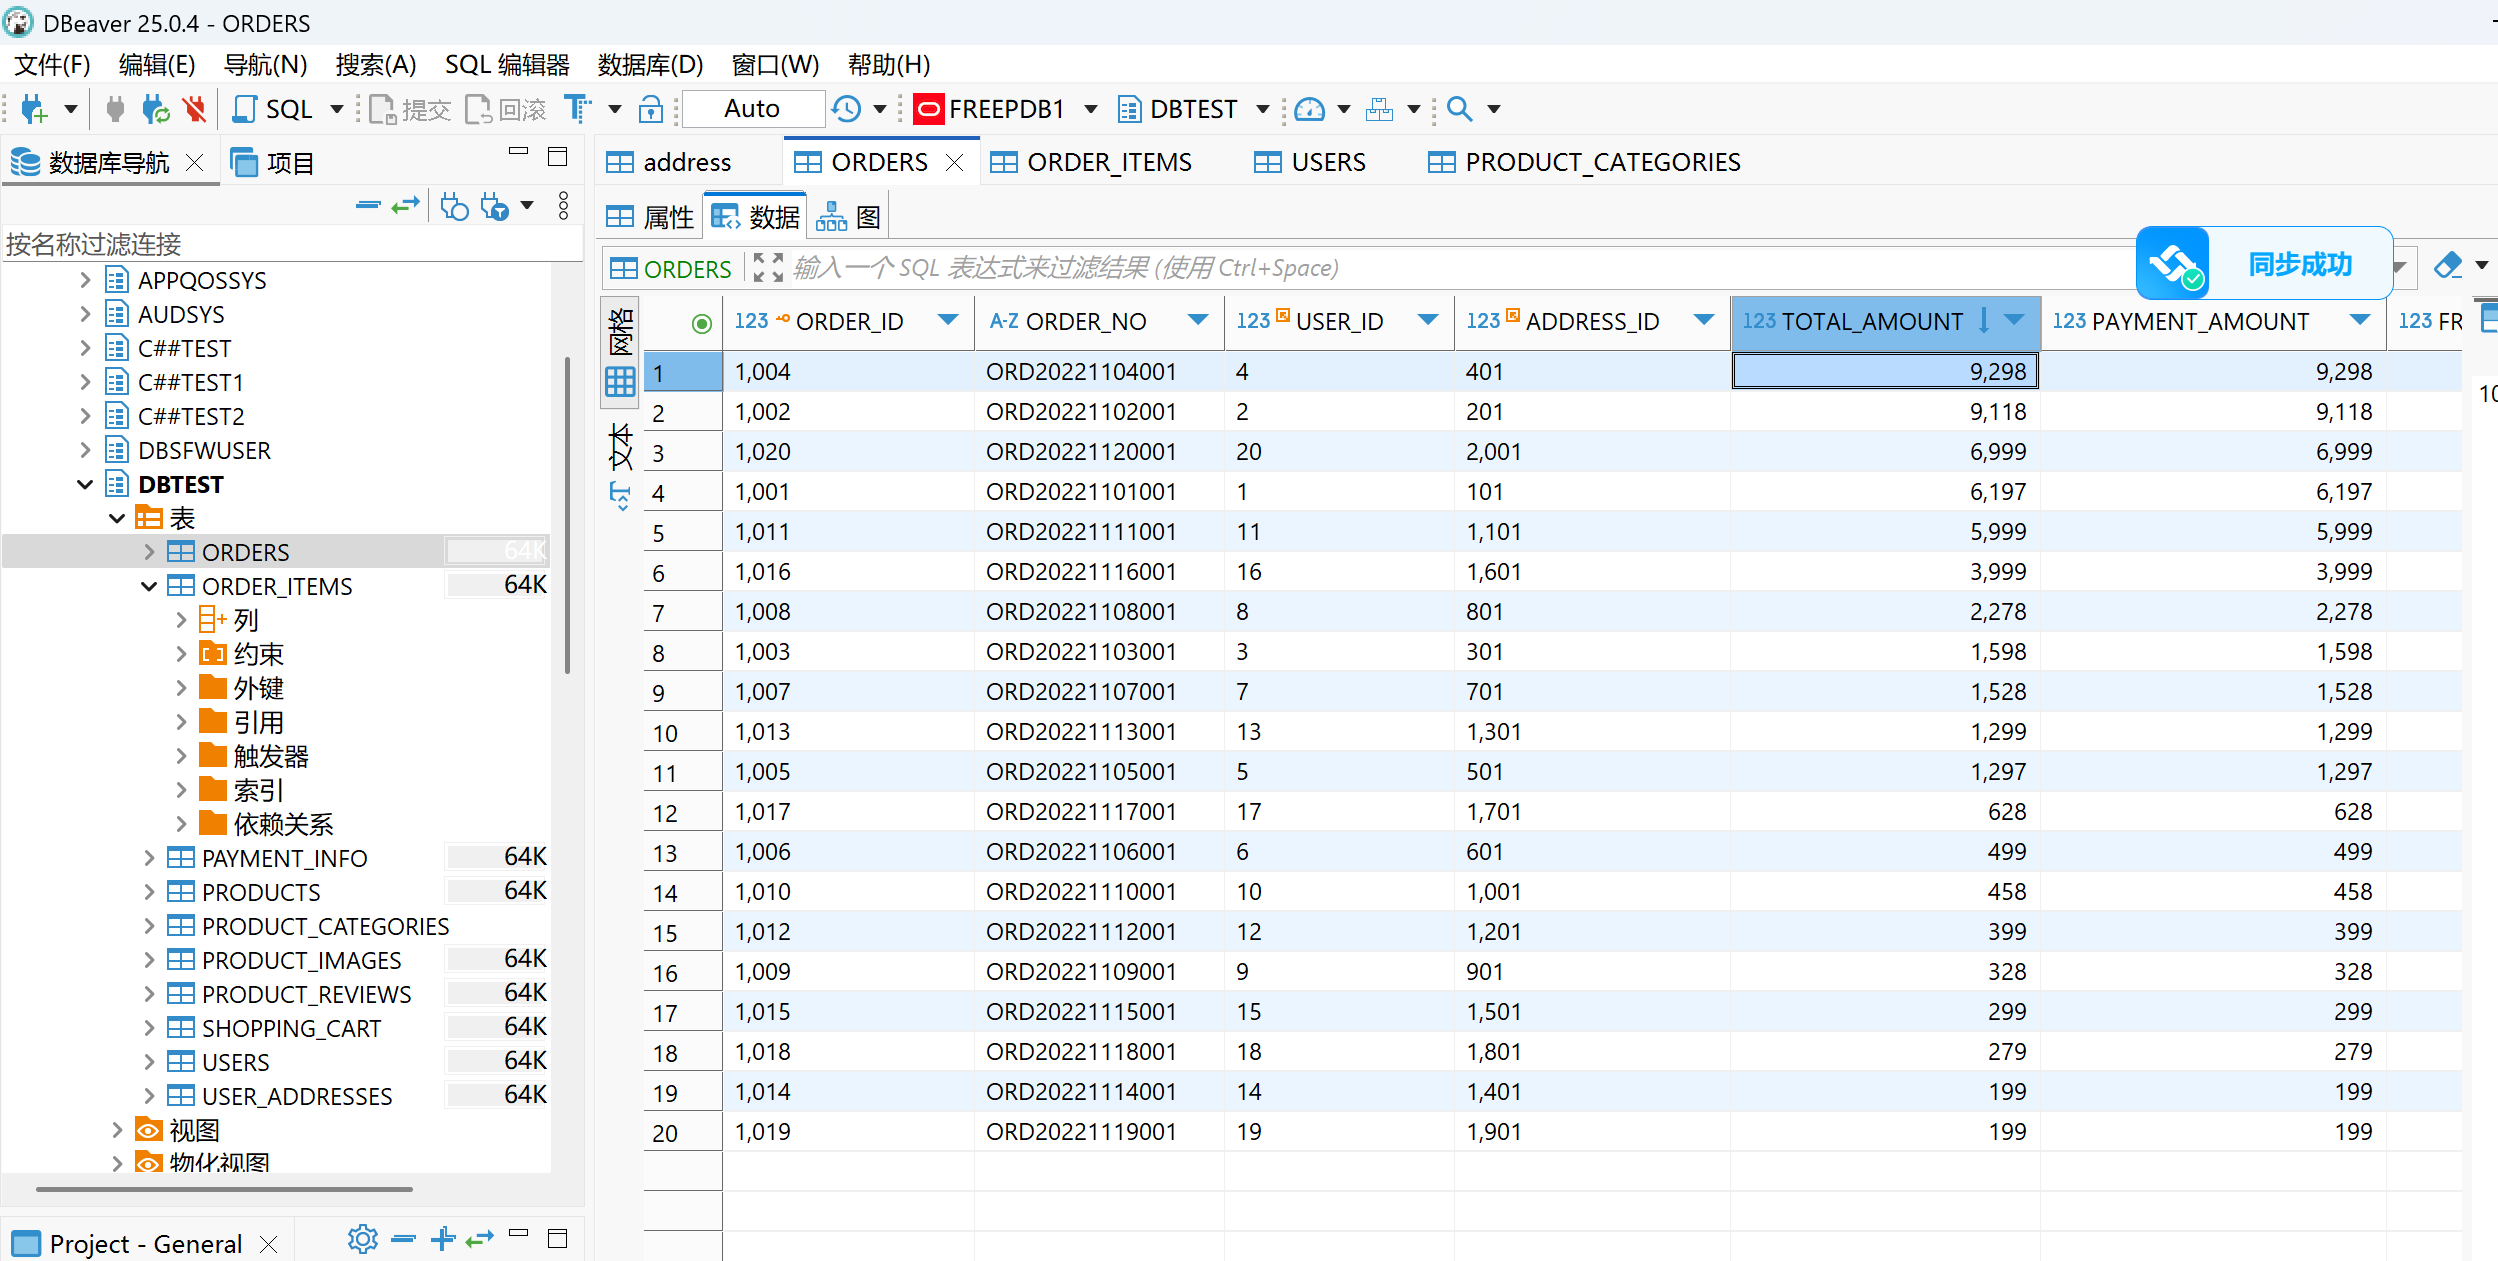Screen dimensions: 2498x1261
Task: Click the search magnifier toolbar icon
Action: tap(1459, 109)
